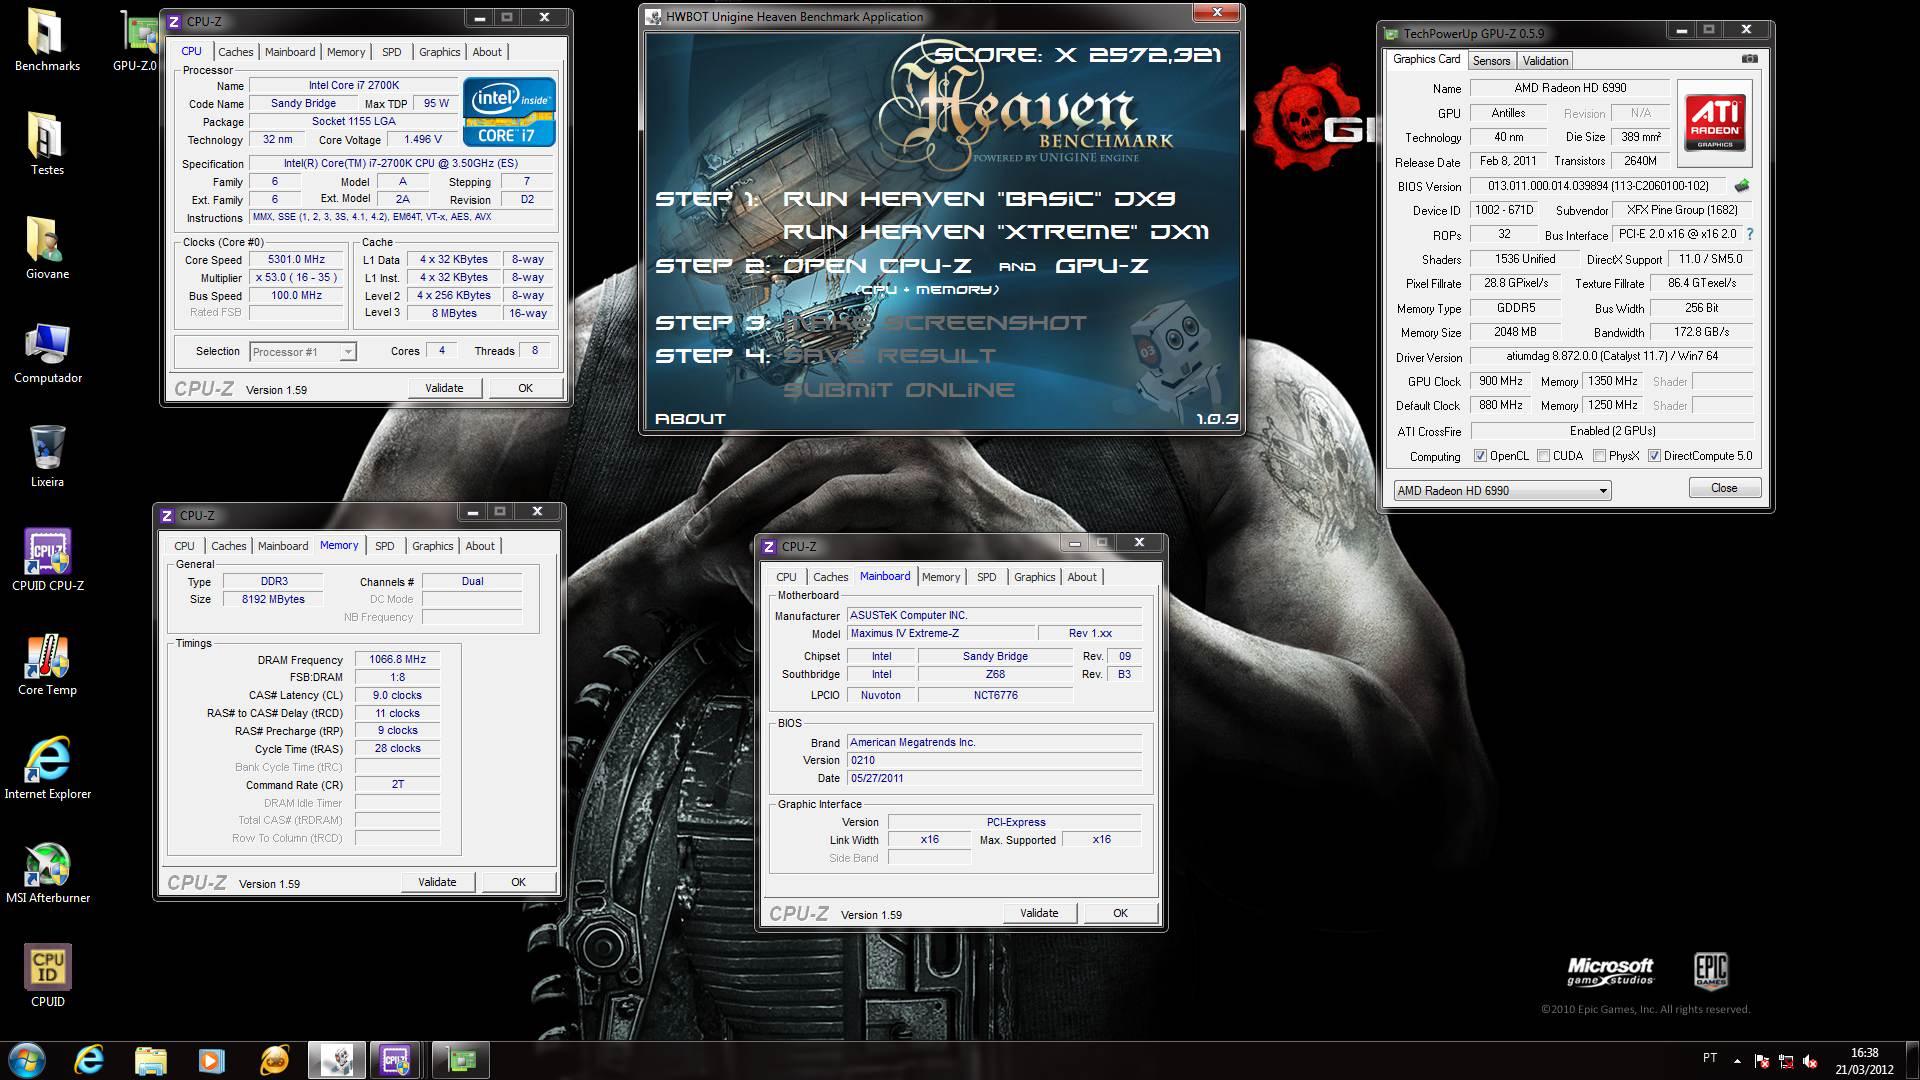
Task: Click OK in memory CPU-Z window
Action: [518, 882]
